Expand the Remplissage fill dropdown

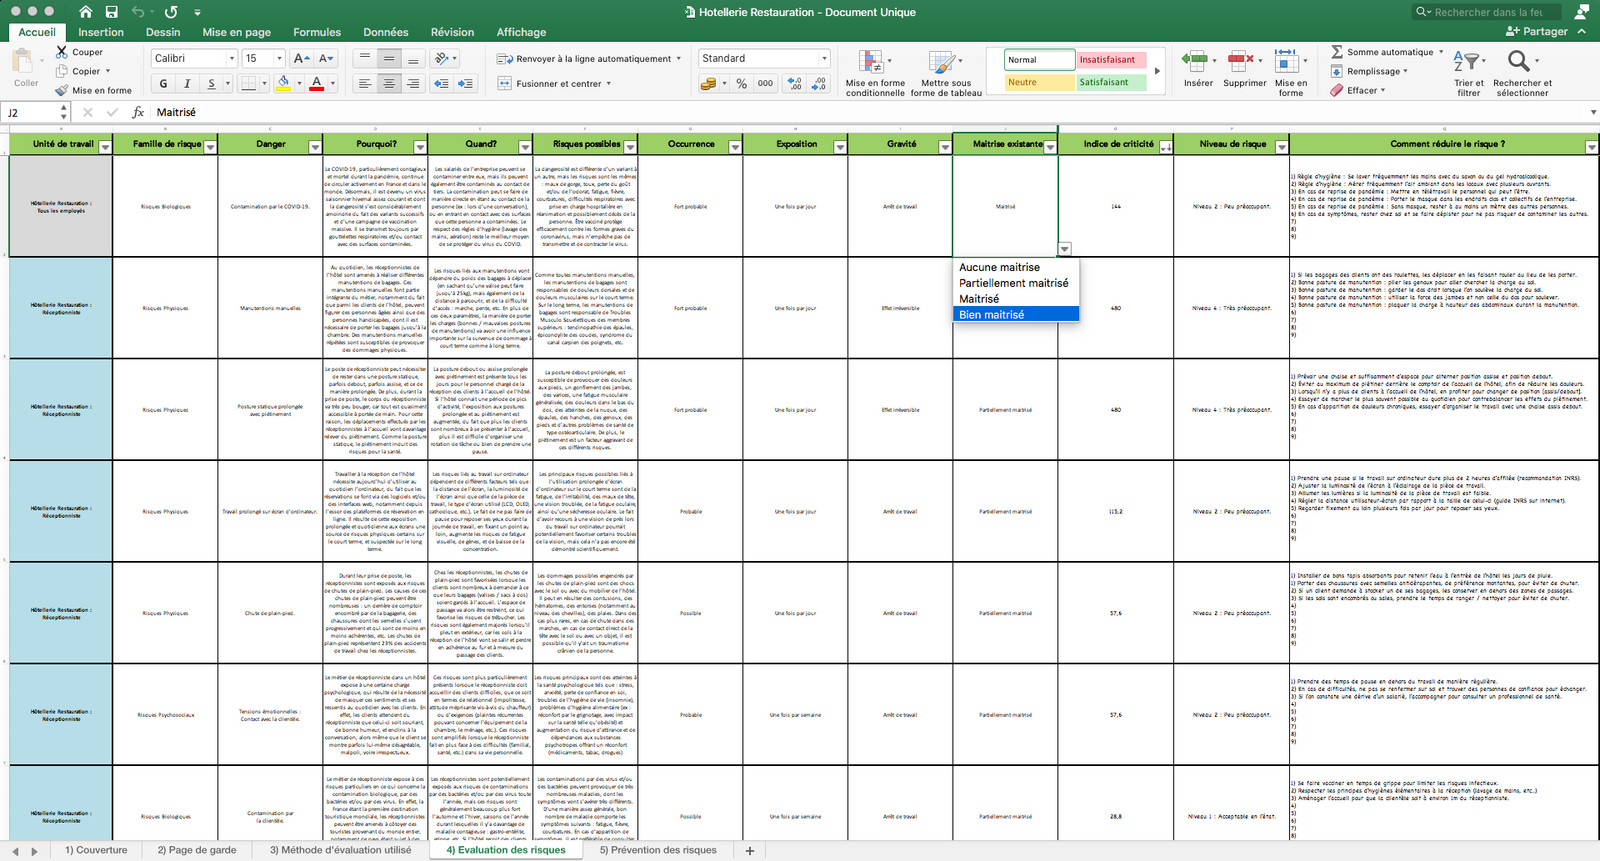coord(1405,71)
